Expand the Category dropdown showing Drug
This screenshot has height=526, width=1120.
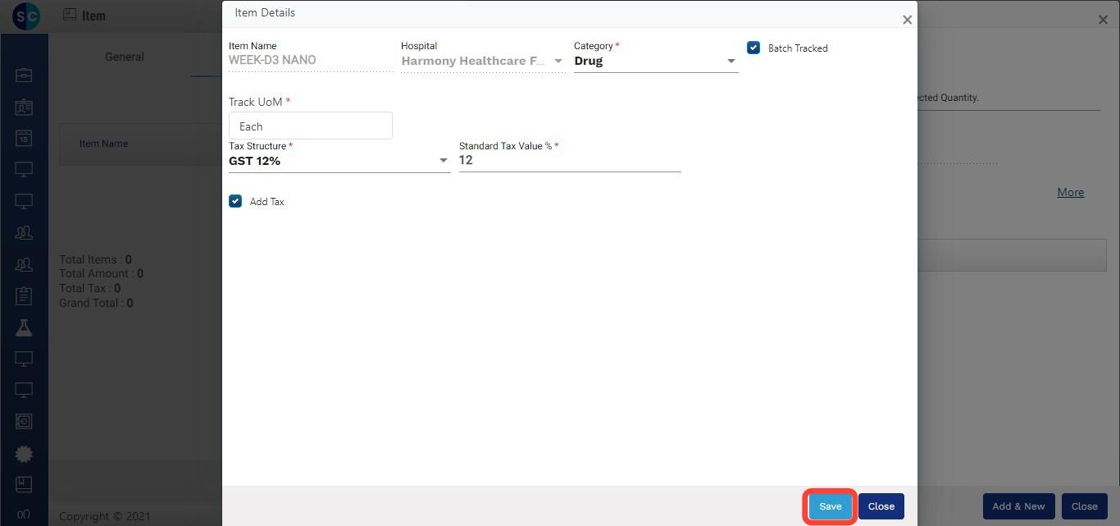tap(655, 61)
